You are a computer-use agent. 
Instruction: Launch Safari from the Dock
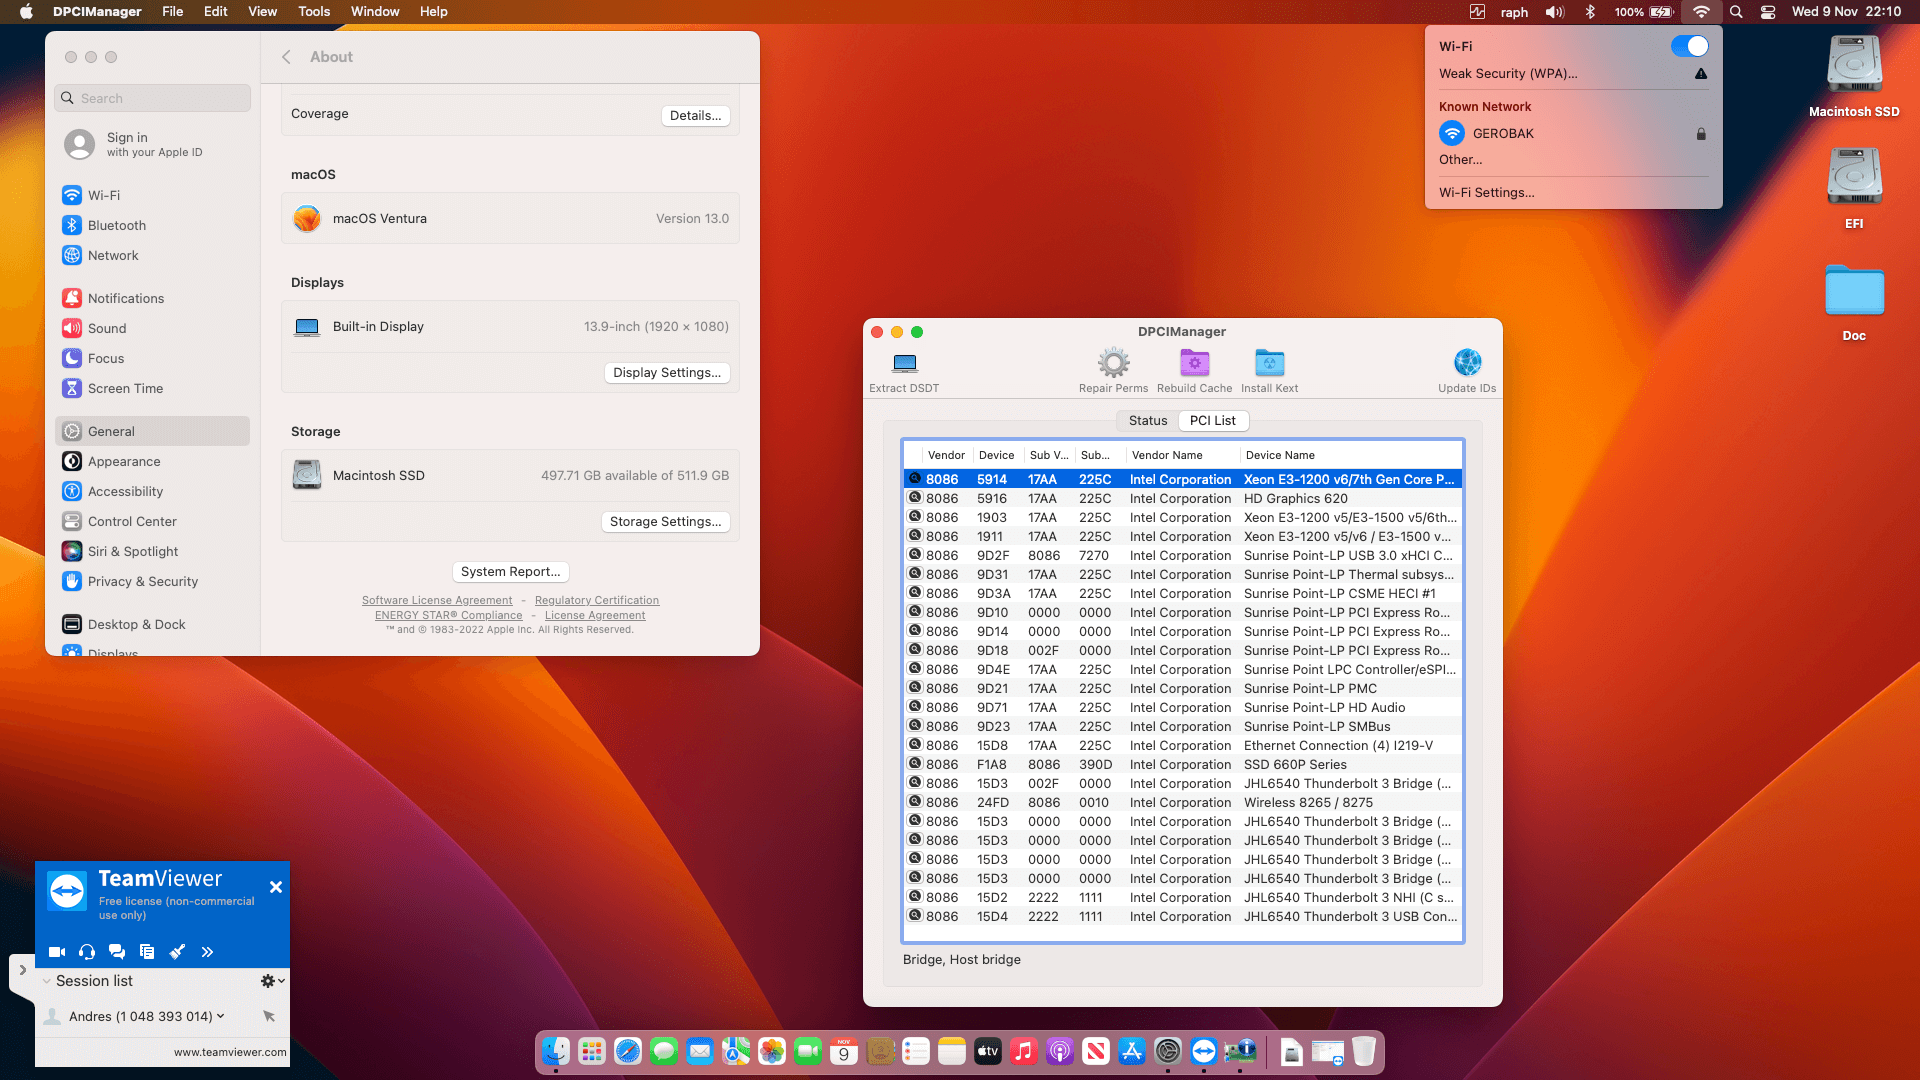pos(628,1051)
